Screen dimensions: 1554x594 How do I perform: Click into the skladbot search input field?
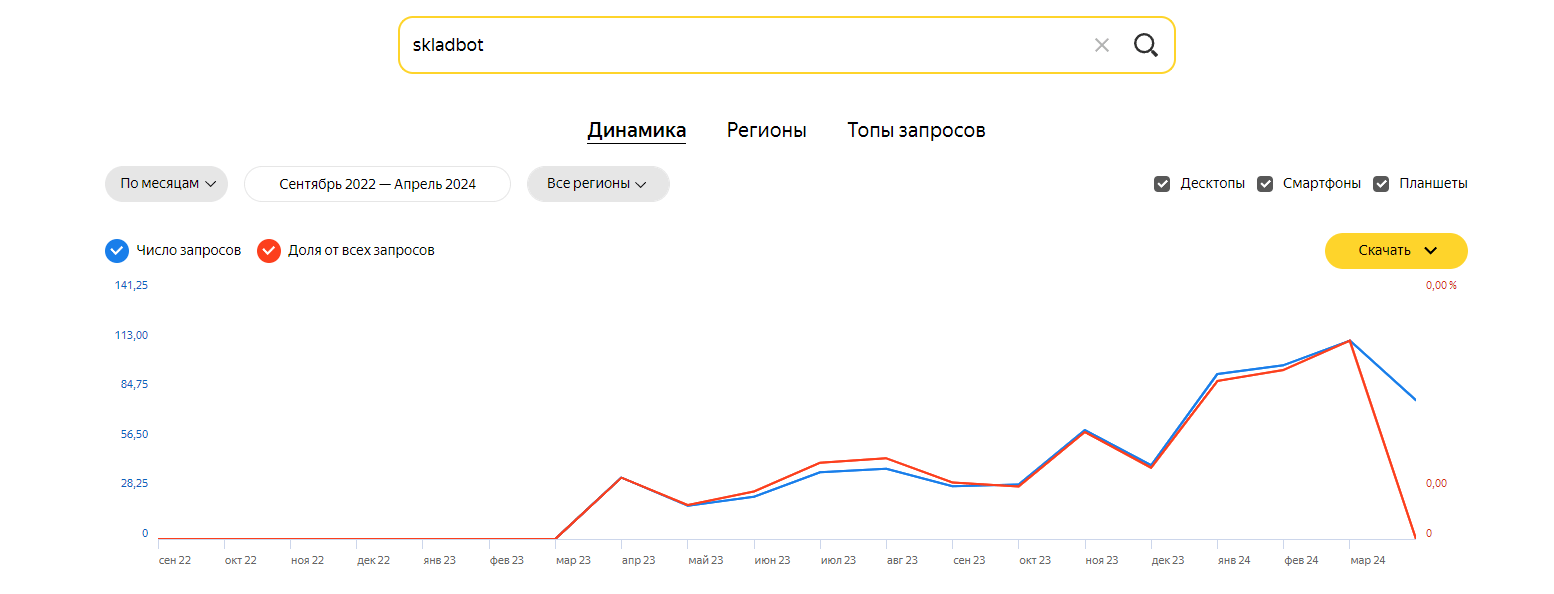(740, 45)
